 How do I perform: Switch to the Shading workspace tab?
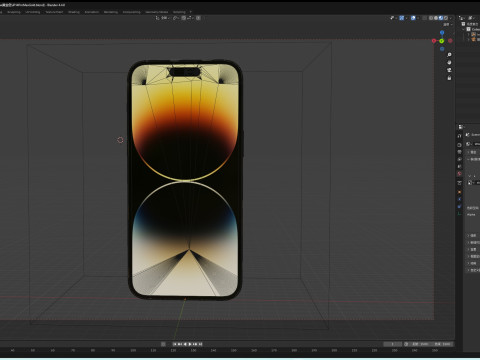(x=74, y=12)
